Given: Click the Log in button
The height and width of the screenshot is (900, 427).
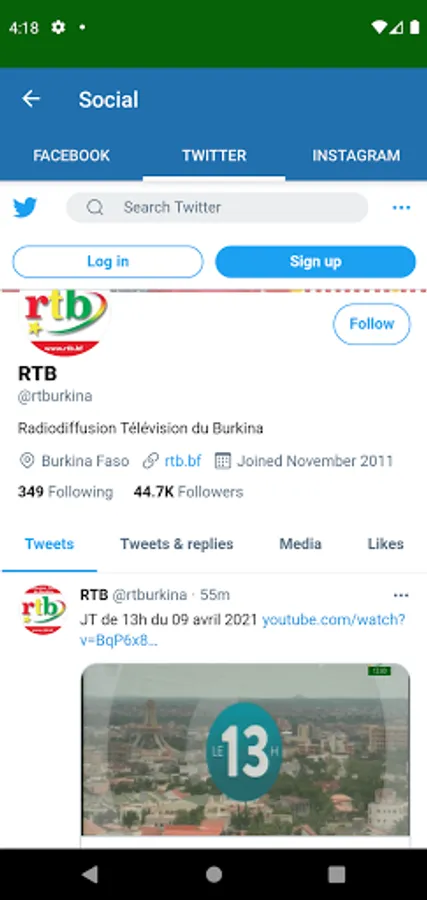Looking at the screenshot, I should coord(108,262).
